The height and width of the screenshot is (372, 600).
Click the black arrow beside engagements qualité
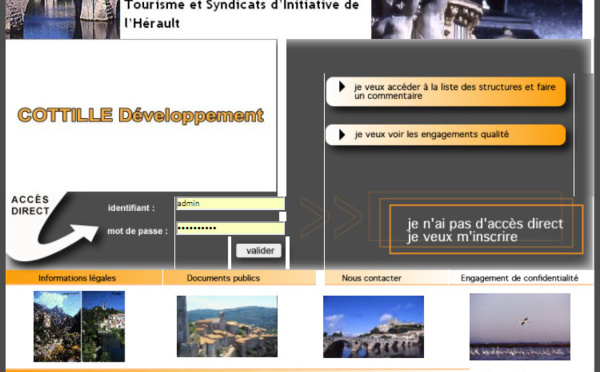pyautogui.click(x=342, y=135)
